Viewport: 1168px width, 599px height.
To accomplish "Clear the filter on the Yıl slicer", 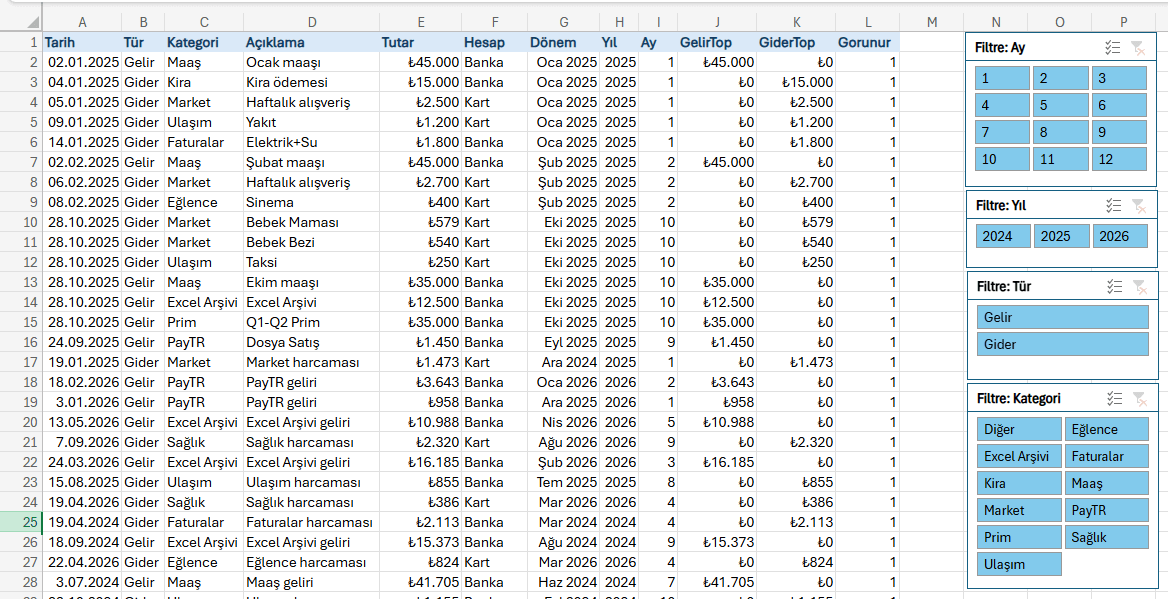I will pyautogui.click(x=1138, y=205).
